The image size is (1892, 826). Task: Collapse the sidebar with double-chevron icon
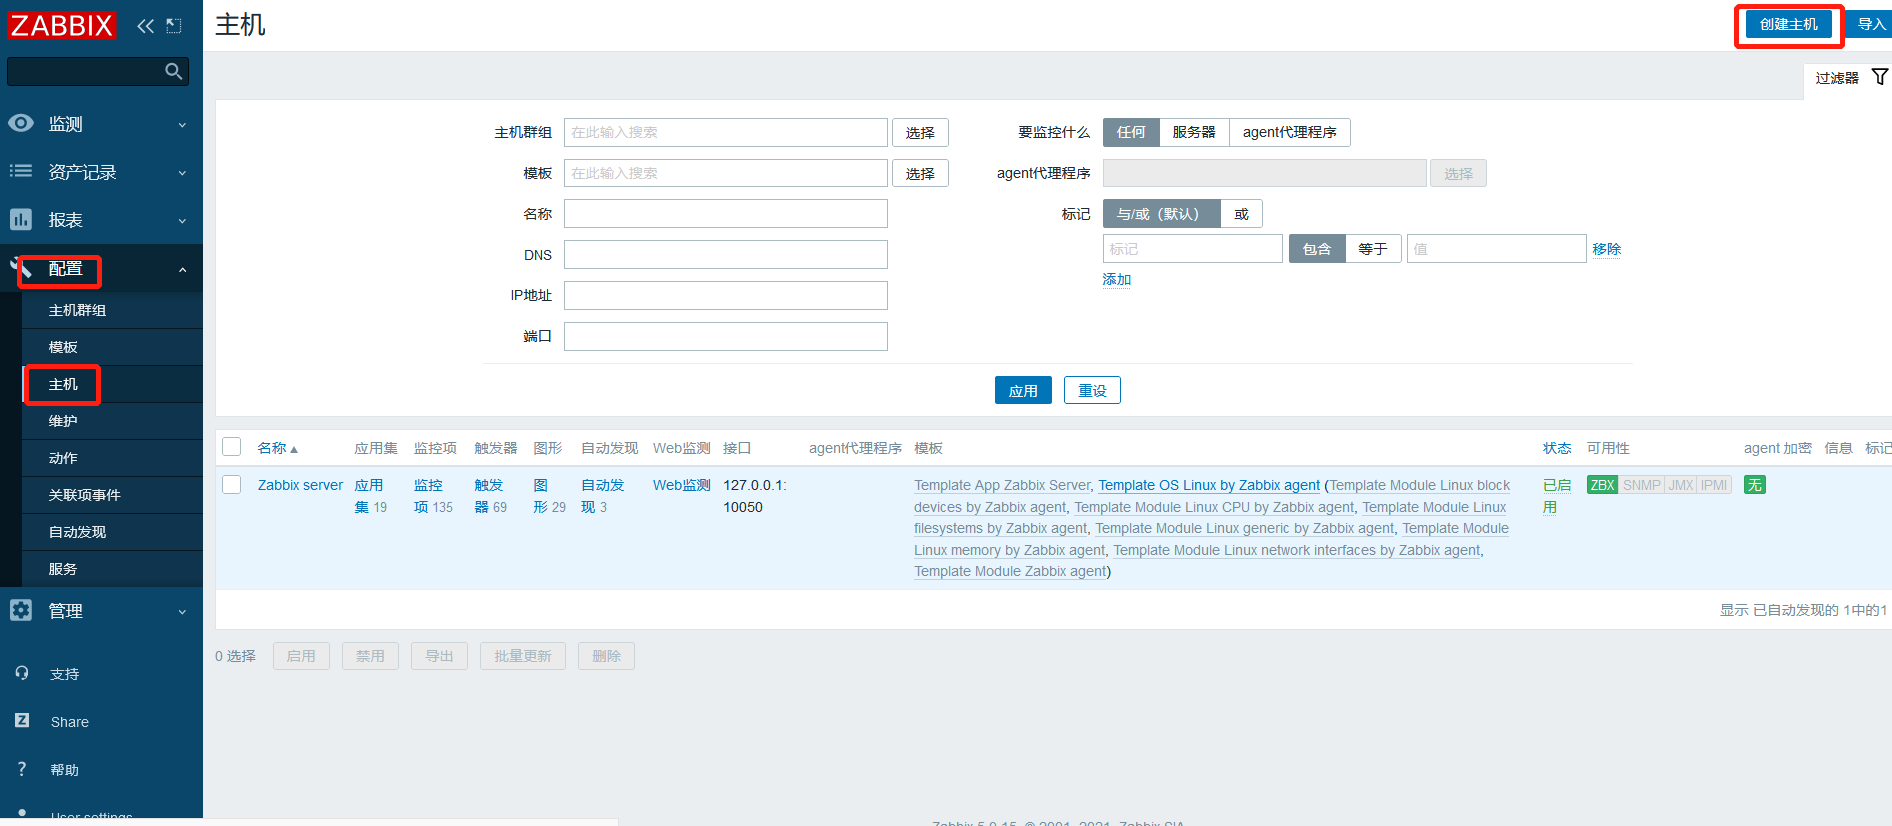coord(145,26)
